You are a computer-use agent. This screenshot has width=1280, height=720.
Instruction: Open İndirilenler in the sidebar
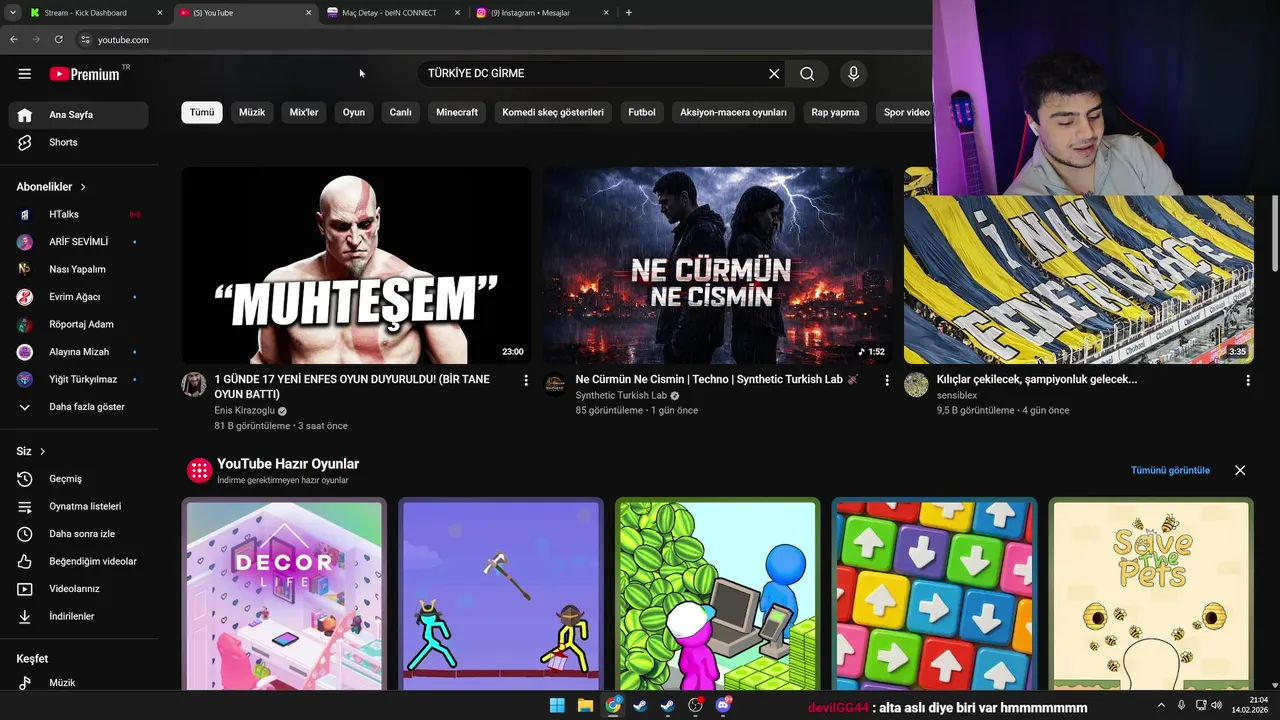[78, 616]
